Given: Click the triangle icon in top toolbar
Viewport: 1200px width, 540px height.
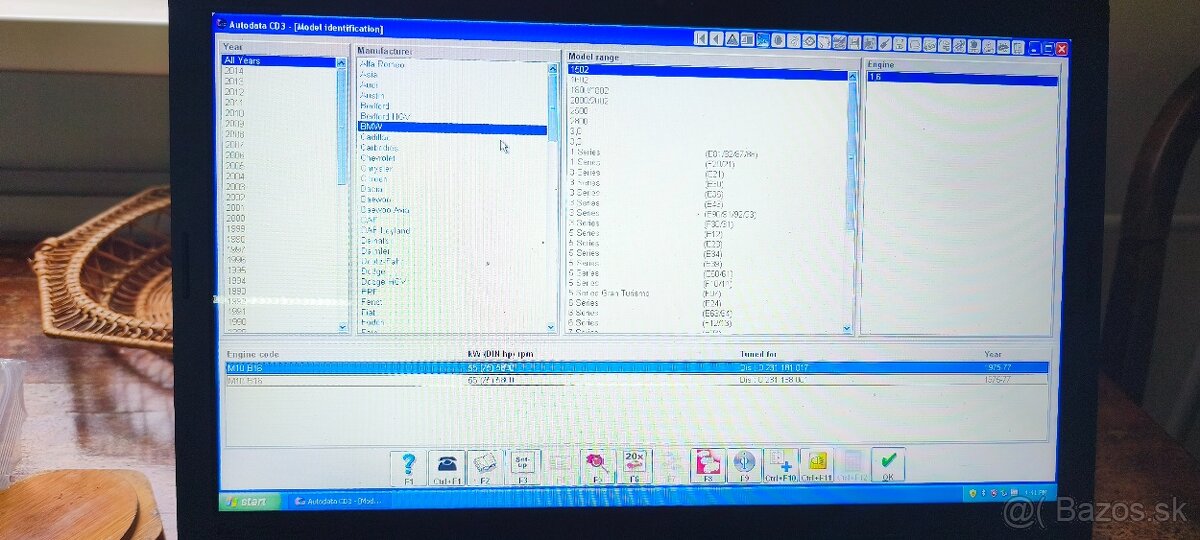Looking at the screenshot, I should click(x=733, y=39).
